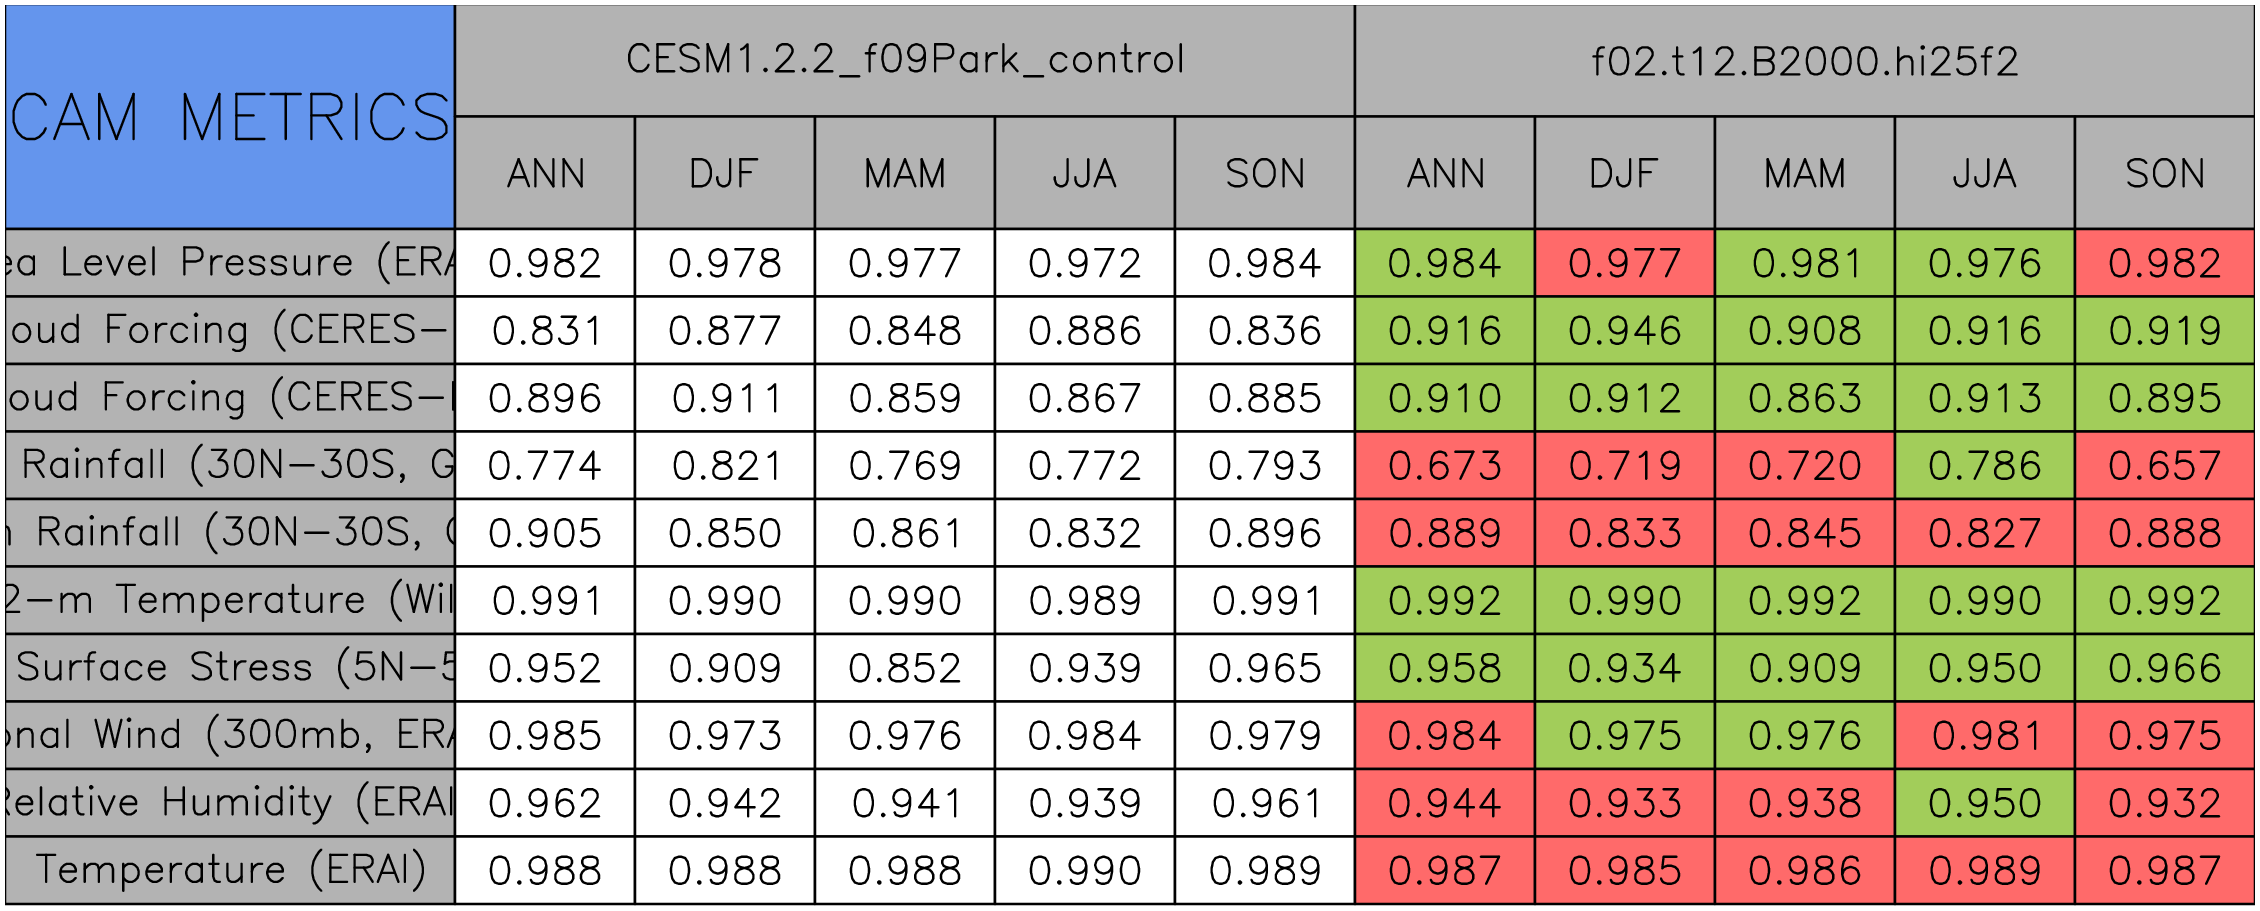2260x911 pixels.
Task: Click the control SON column header
Action: click(1265, 173)
